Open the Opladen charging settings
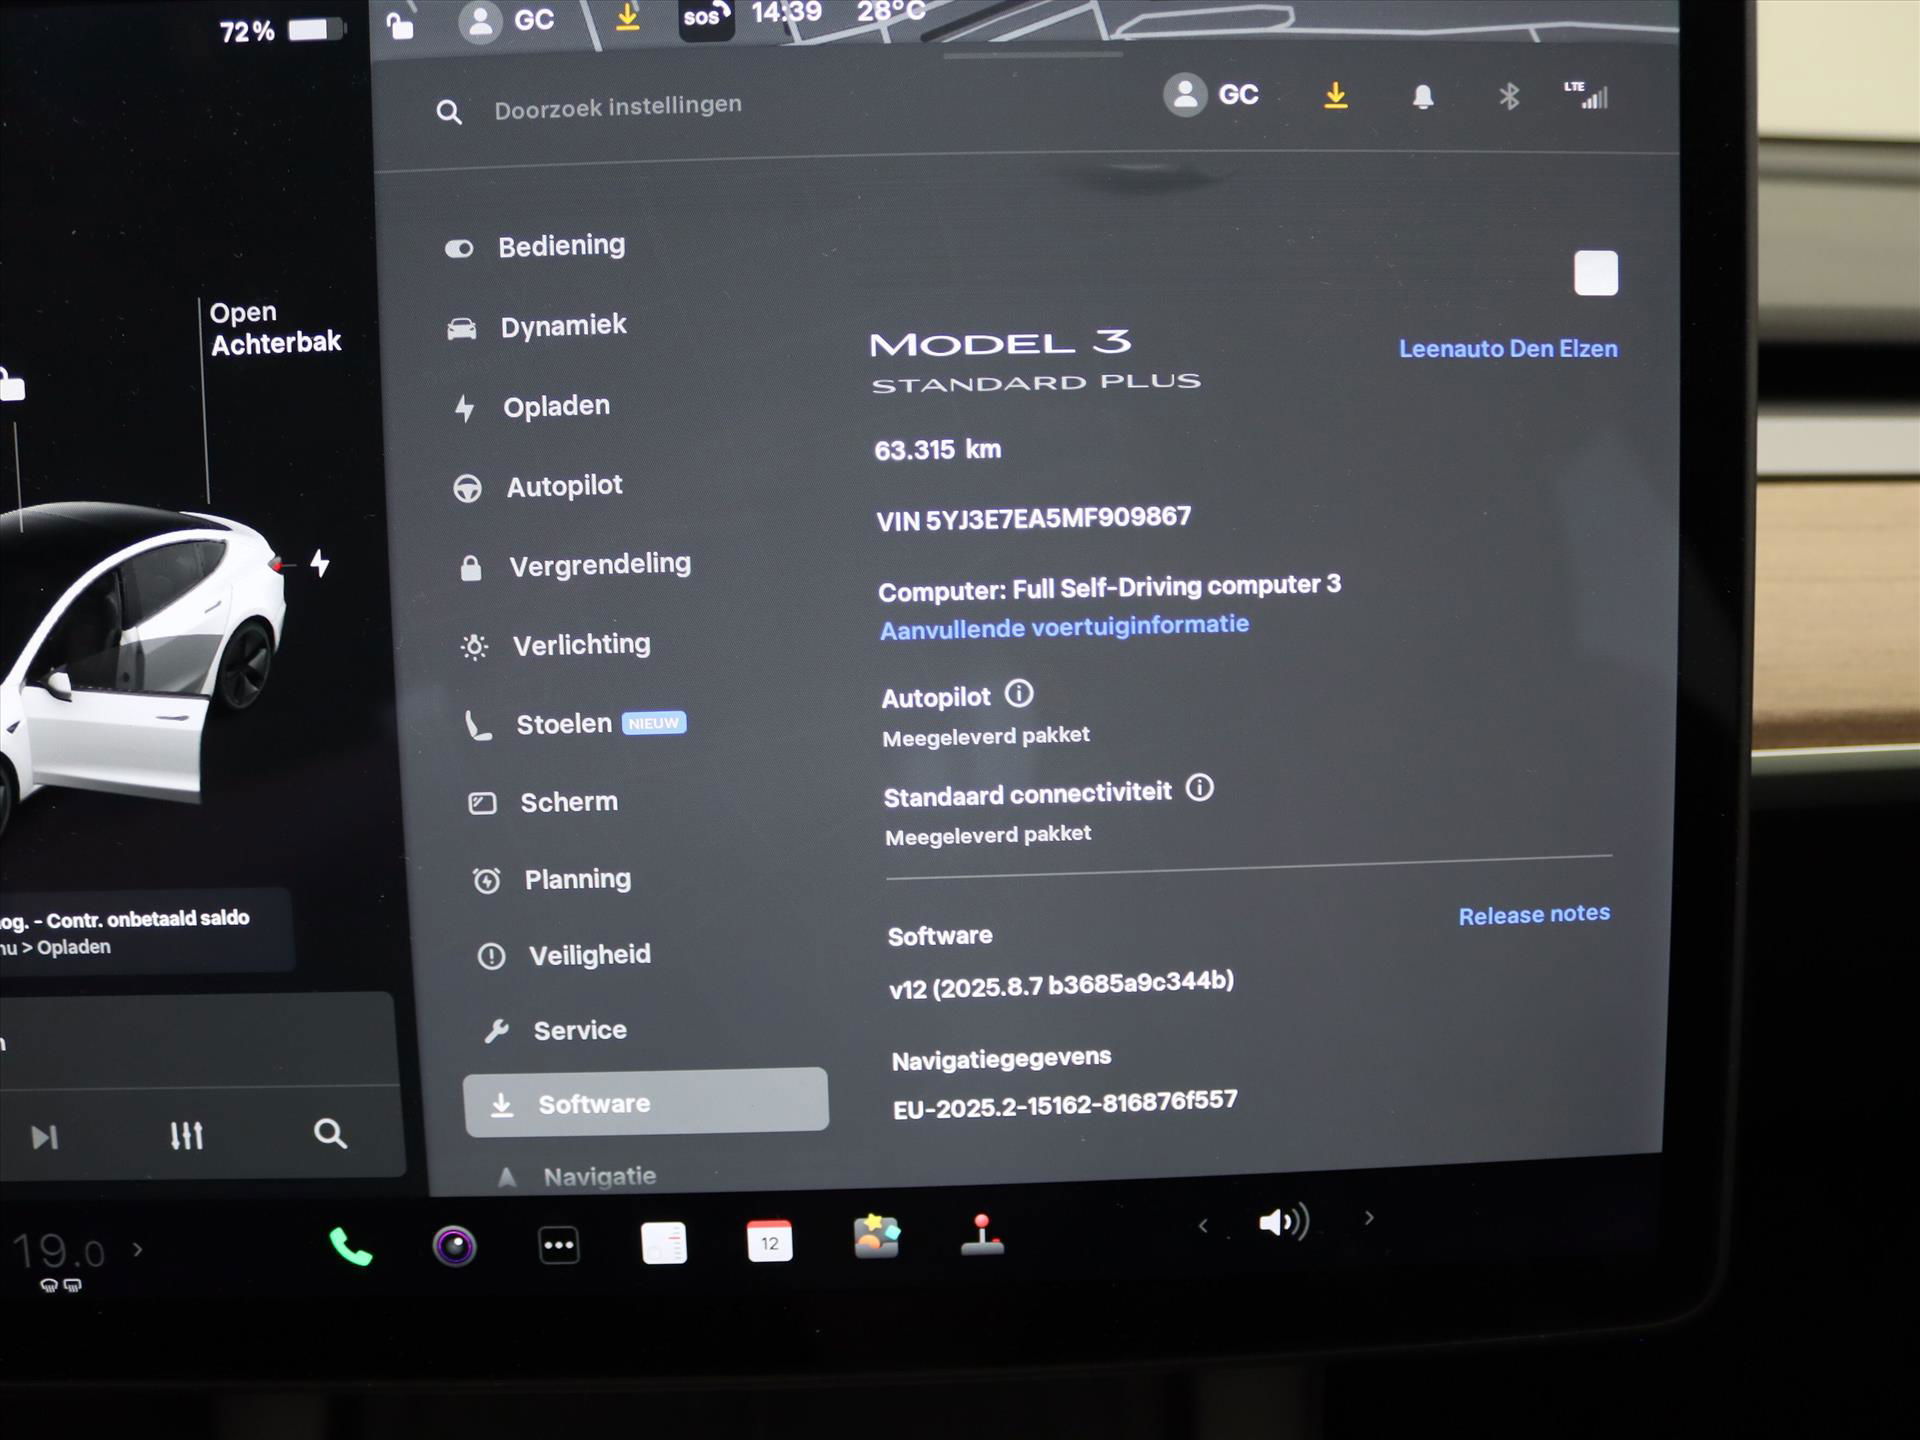The height and width of the screenshot is (1440, 1920). pos(532,406)
